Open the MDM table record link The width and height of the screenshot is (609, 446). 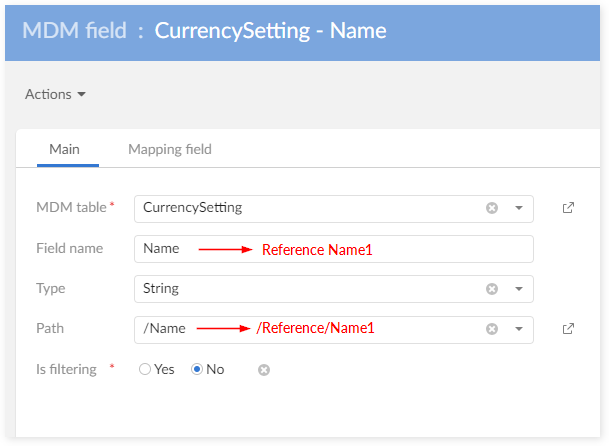pyautogui.click(x=568, y=208)
